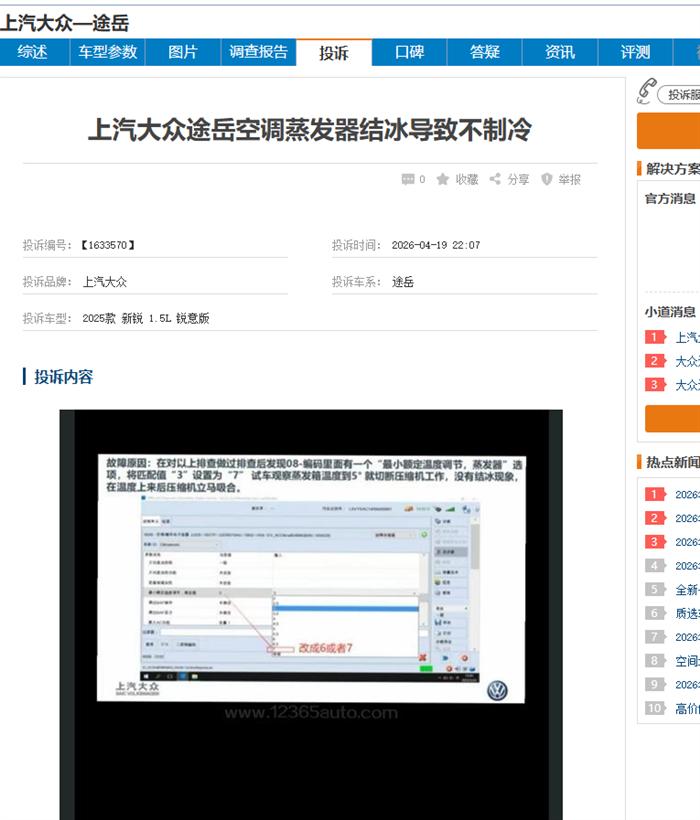This screenshot has width=700, height=820.
Task: Click the Volkswagen logo in the embedded image
Action: [496, 690]
